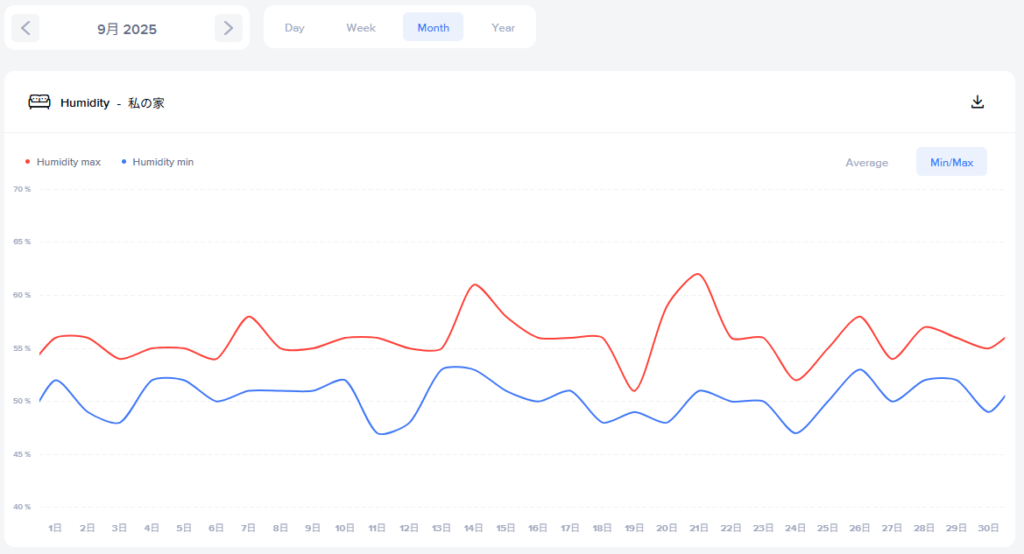Click the red Humidity max legend dot
Screen dimensions: 1024x554
27,161
